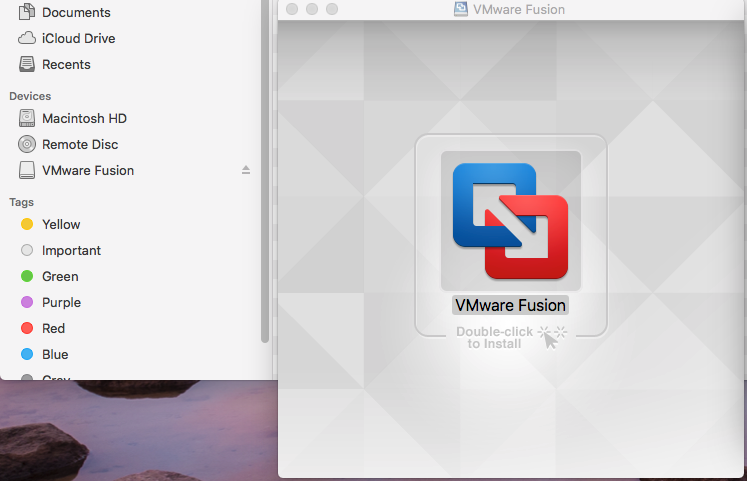This screenshot has width=747, height=481.
Task: Filter by Blue tag
Action: click(55, 354)
